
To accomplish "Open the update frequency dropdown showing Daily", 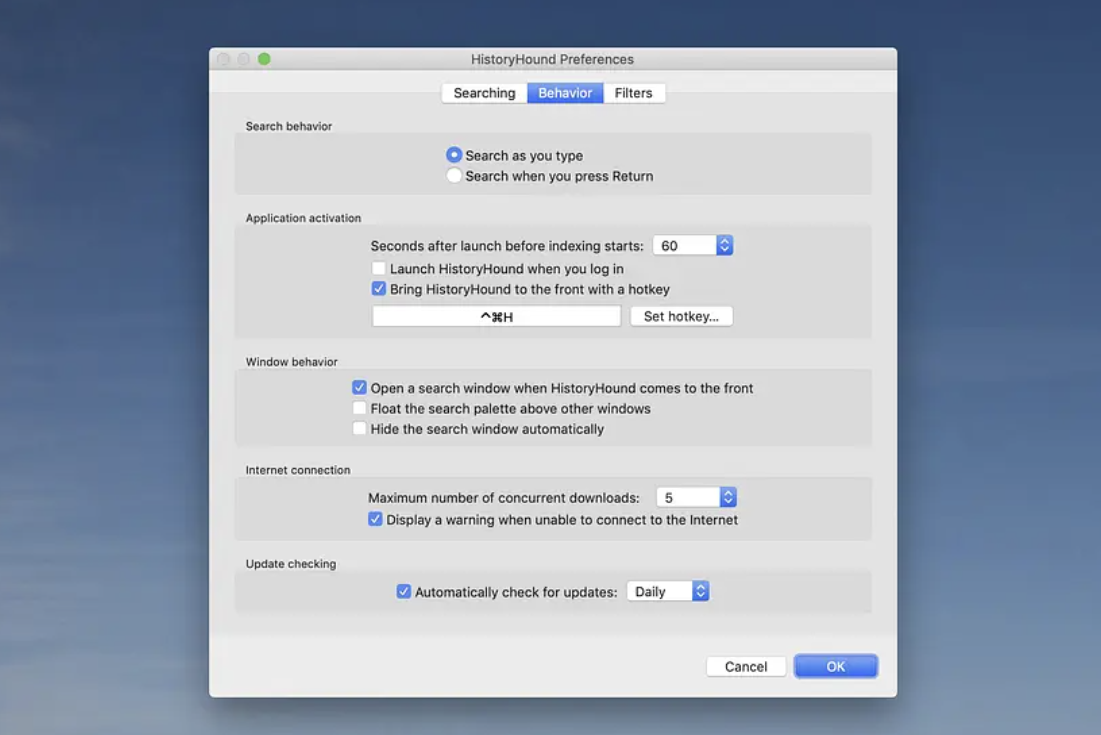I will tap(667, 591).
